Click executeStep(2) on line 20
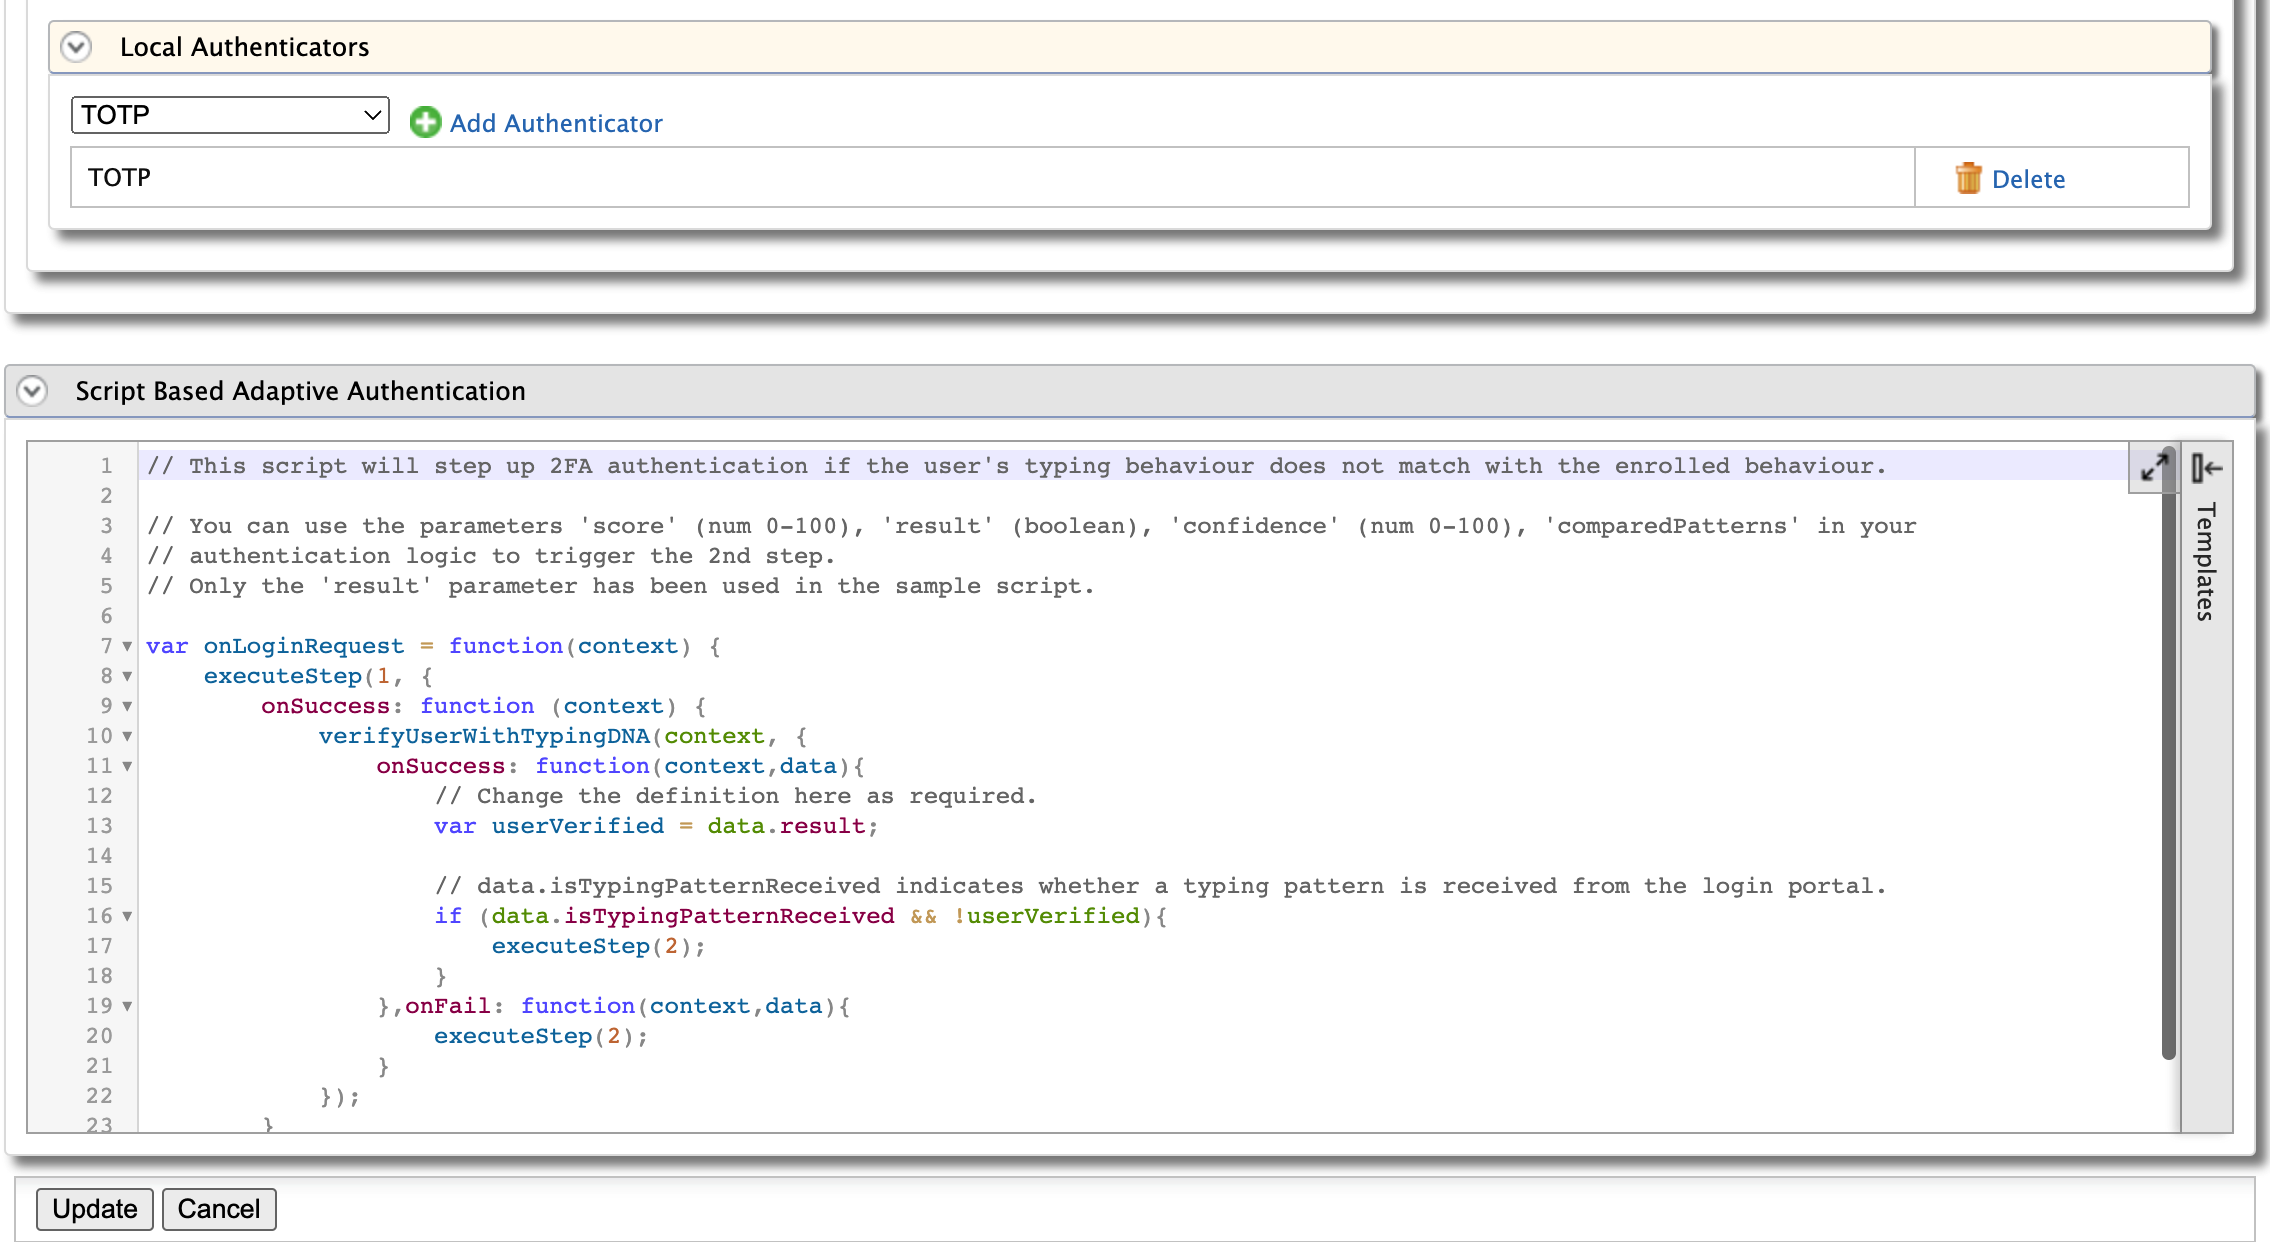 (541, 1036)
